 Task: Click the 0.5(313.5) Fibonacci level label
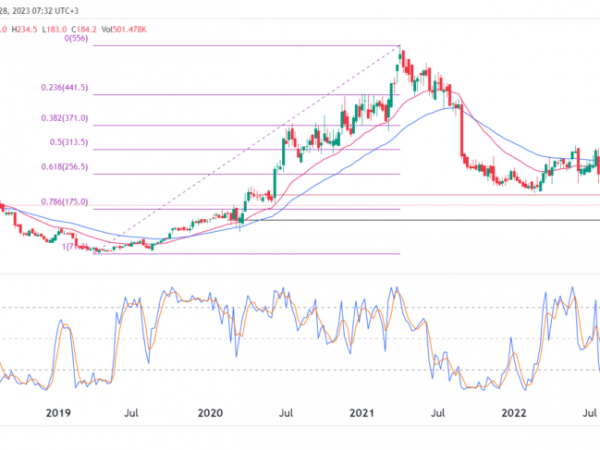(x=69, y=142)
